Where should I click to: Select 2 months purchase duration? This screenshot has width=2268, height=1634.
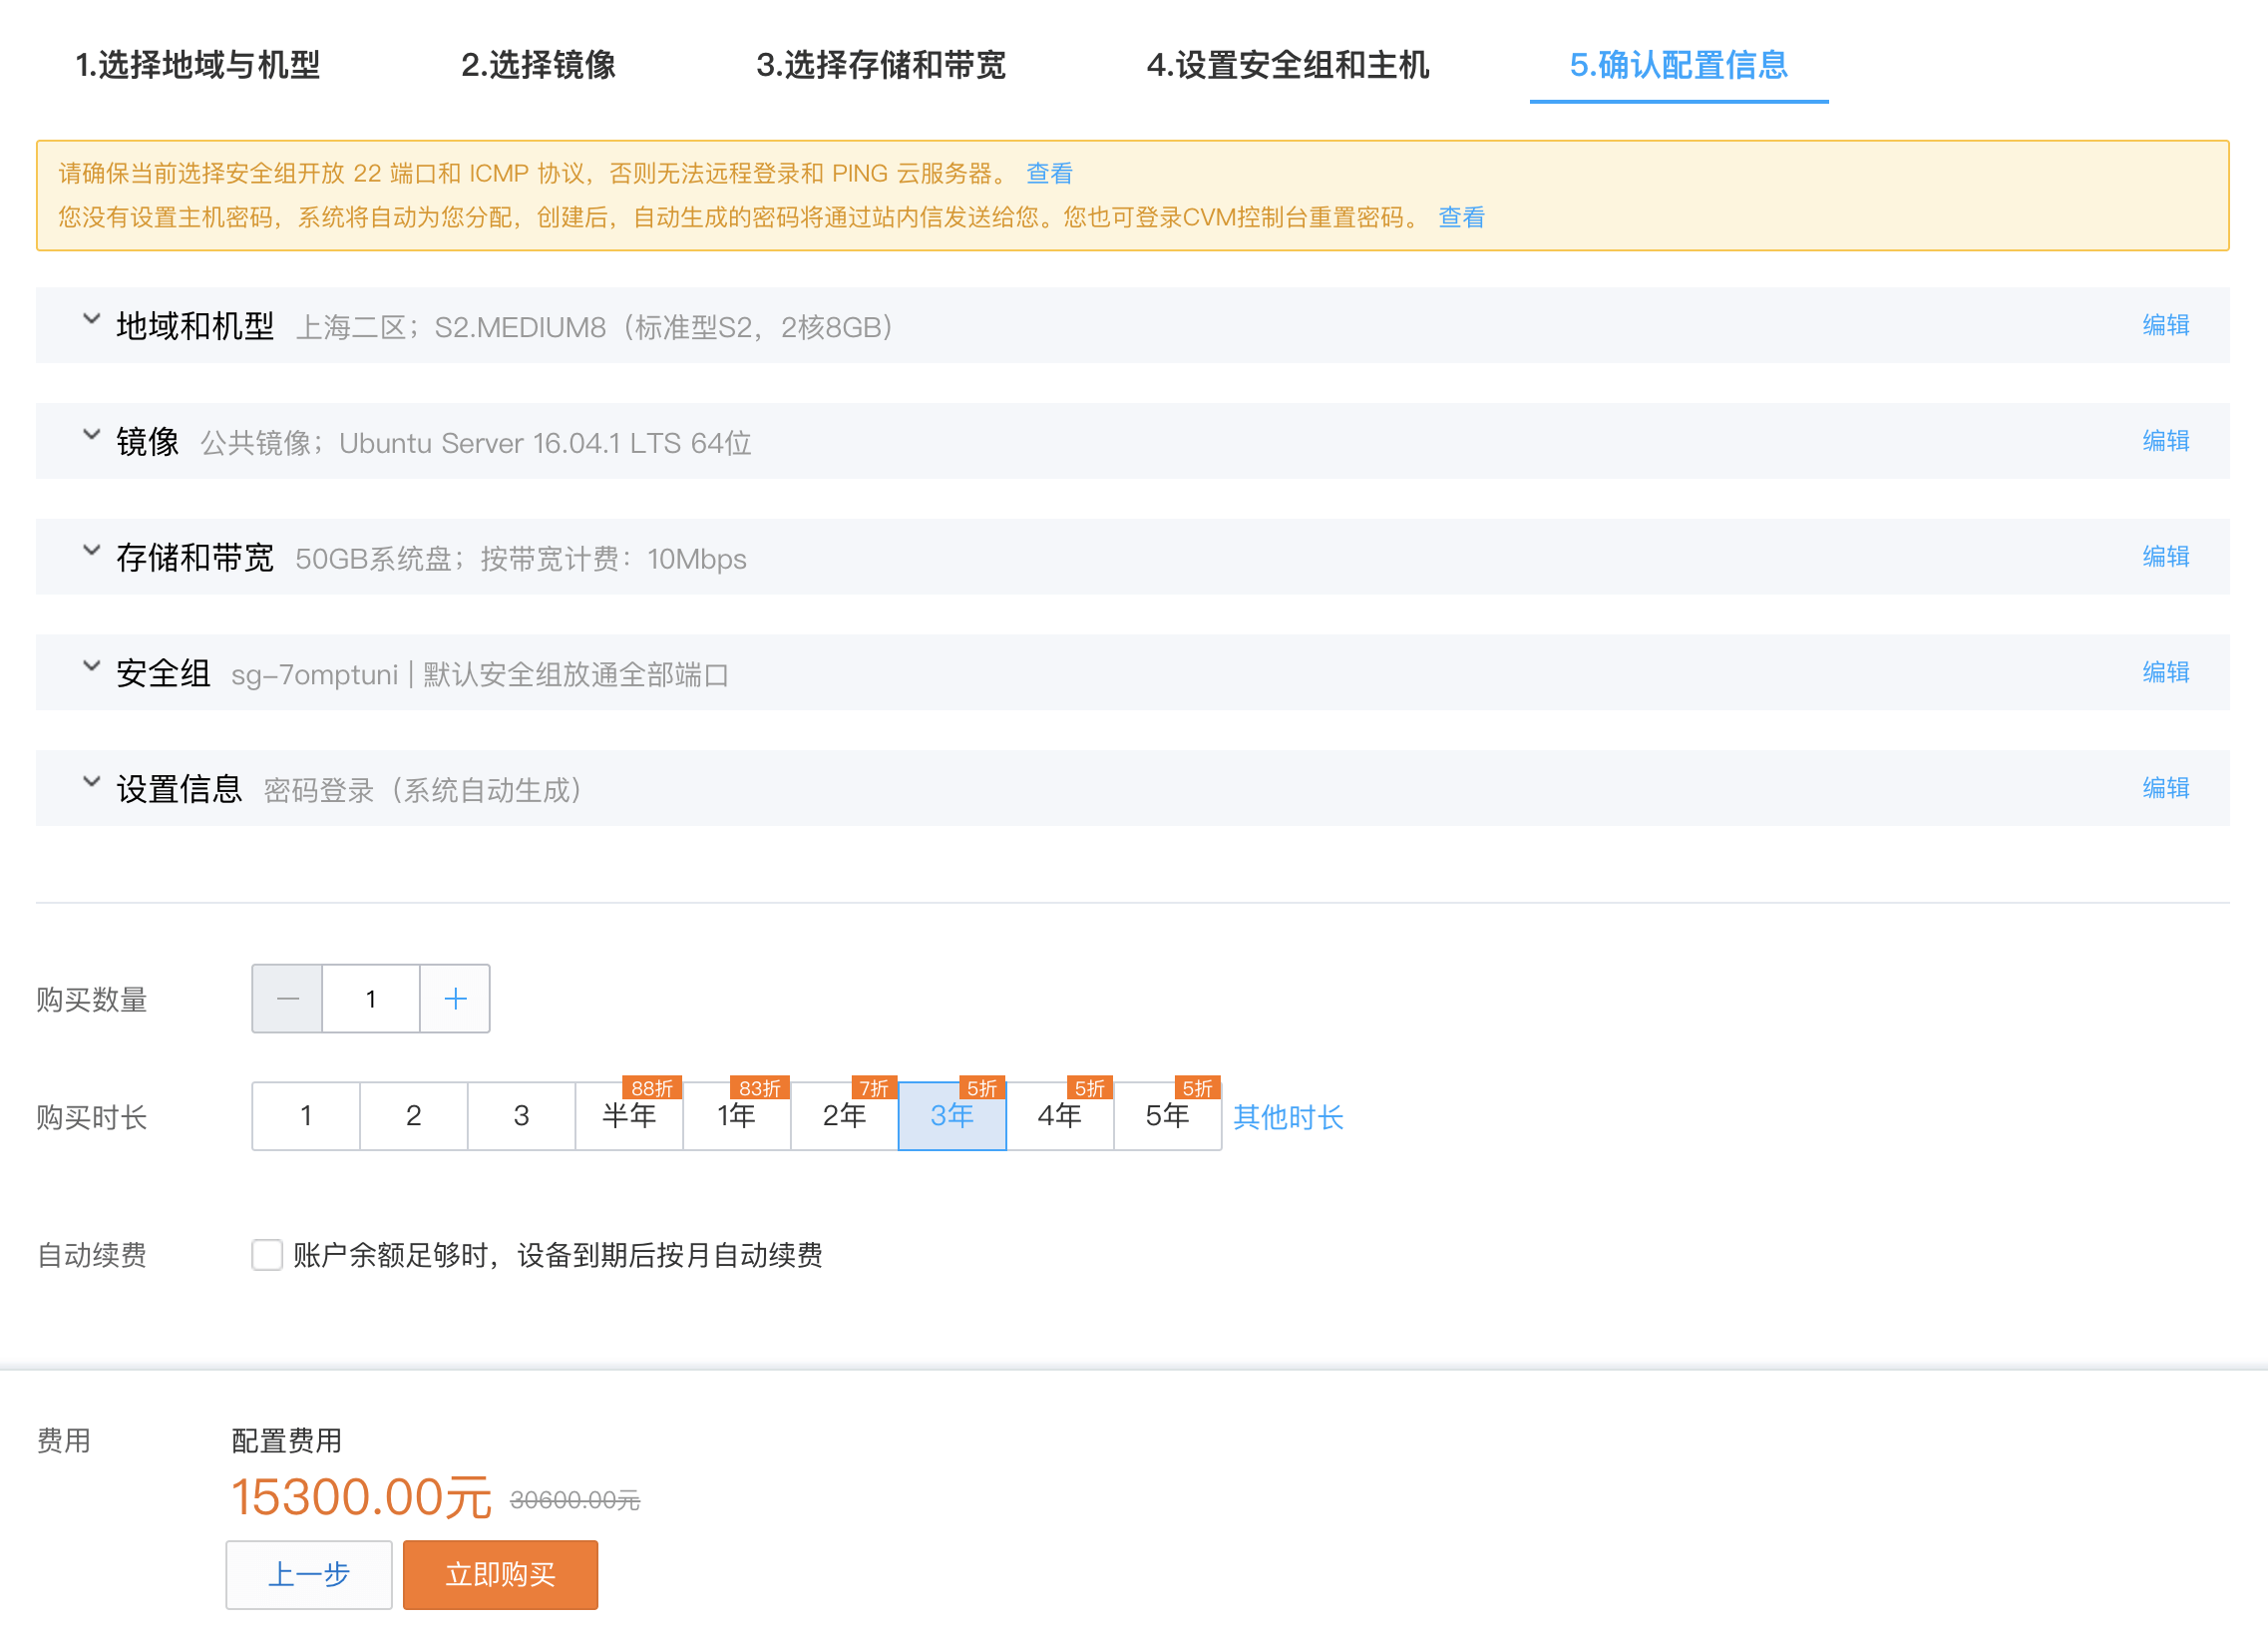tap(414, 1116)
